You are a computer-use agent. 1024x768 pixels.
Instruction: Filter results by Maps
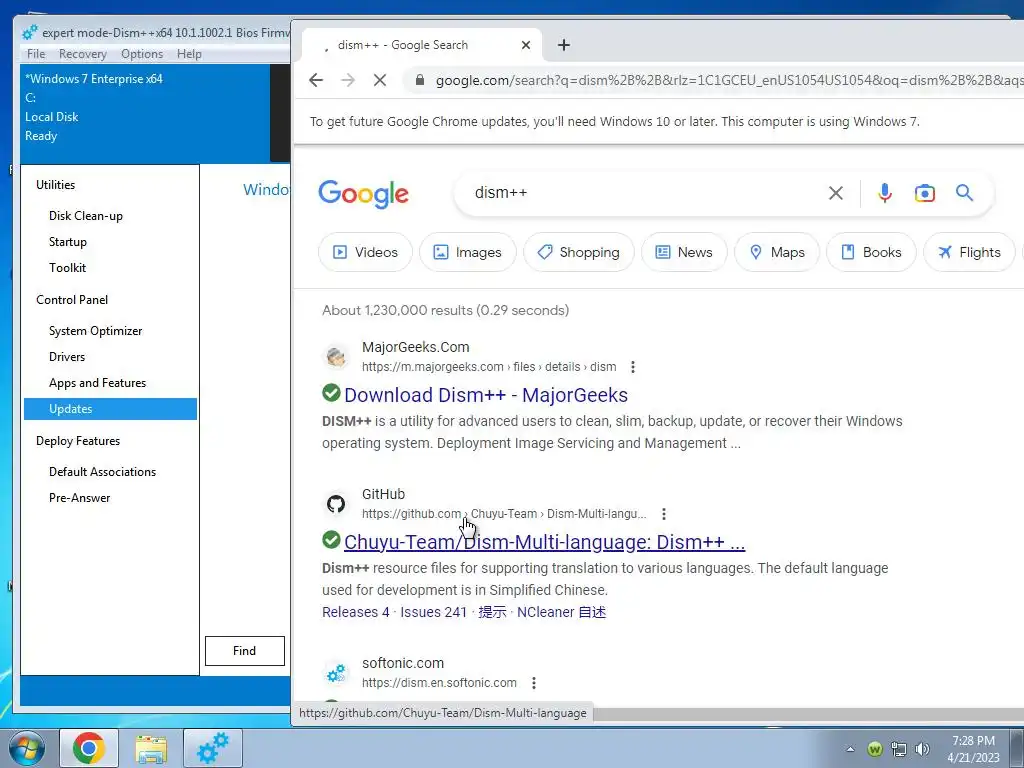[x=777, y=252]
